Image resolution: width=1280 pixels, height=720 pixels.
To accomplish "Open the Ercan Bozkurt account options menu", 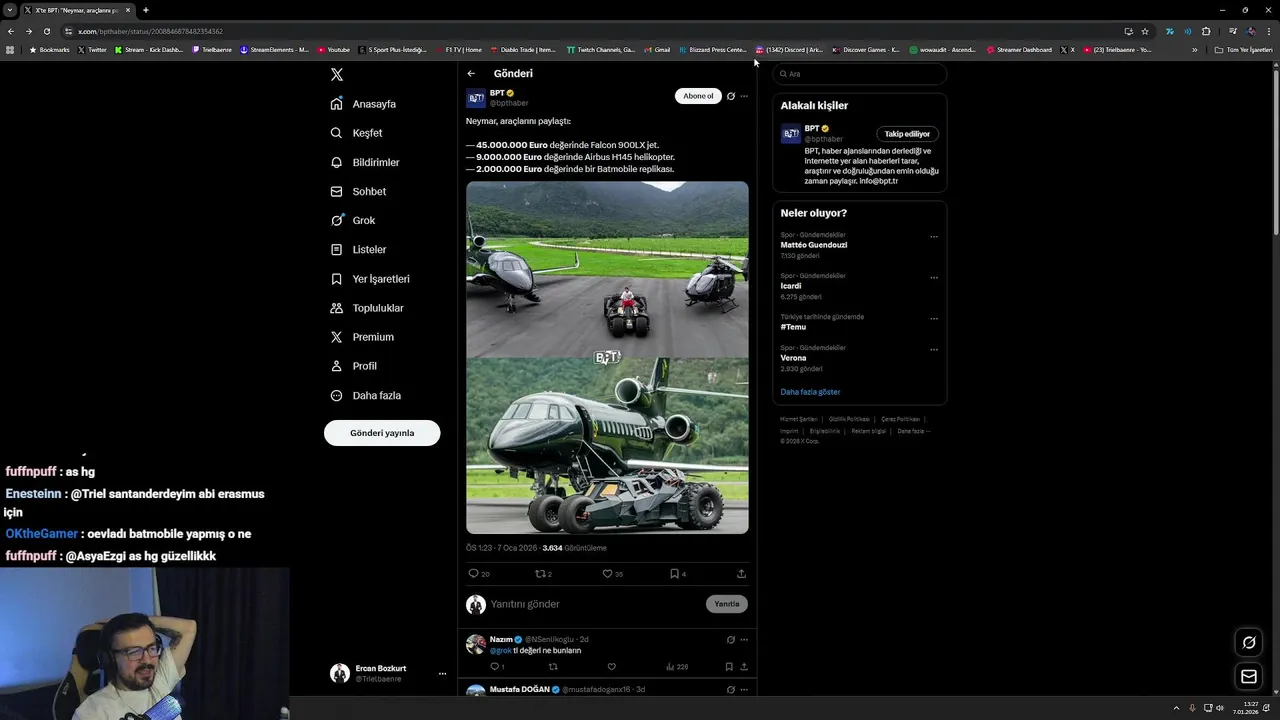I will click(442, 674).
